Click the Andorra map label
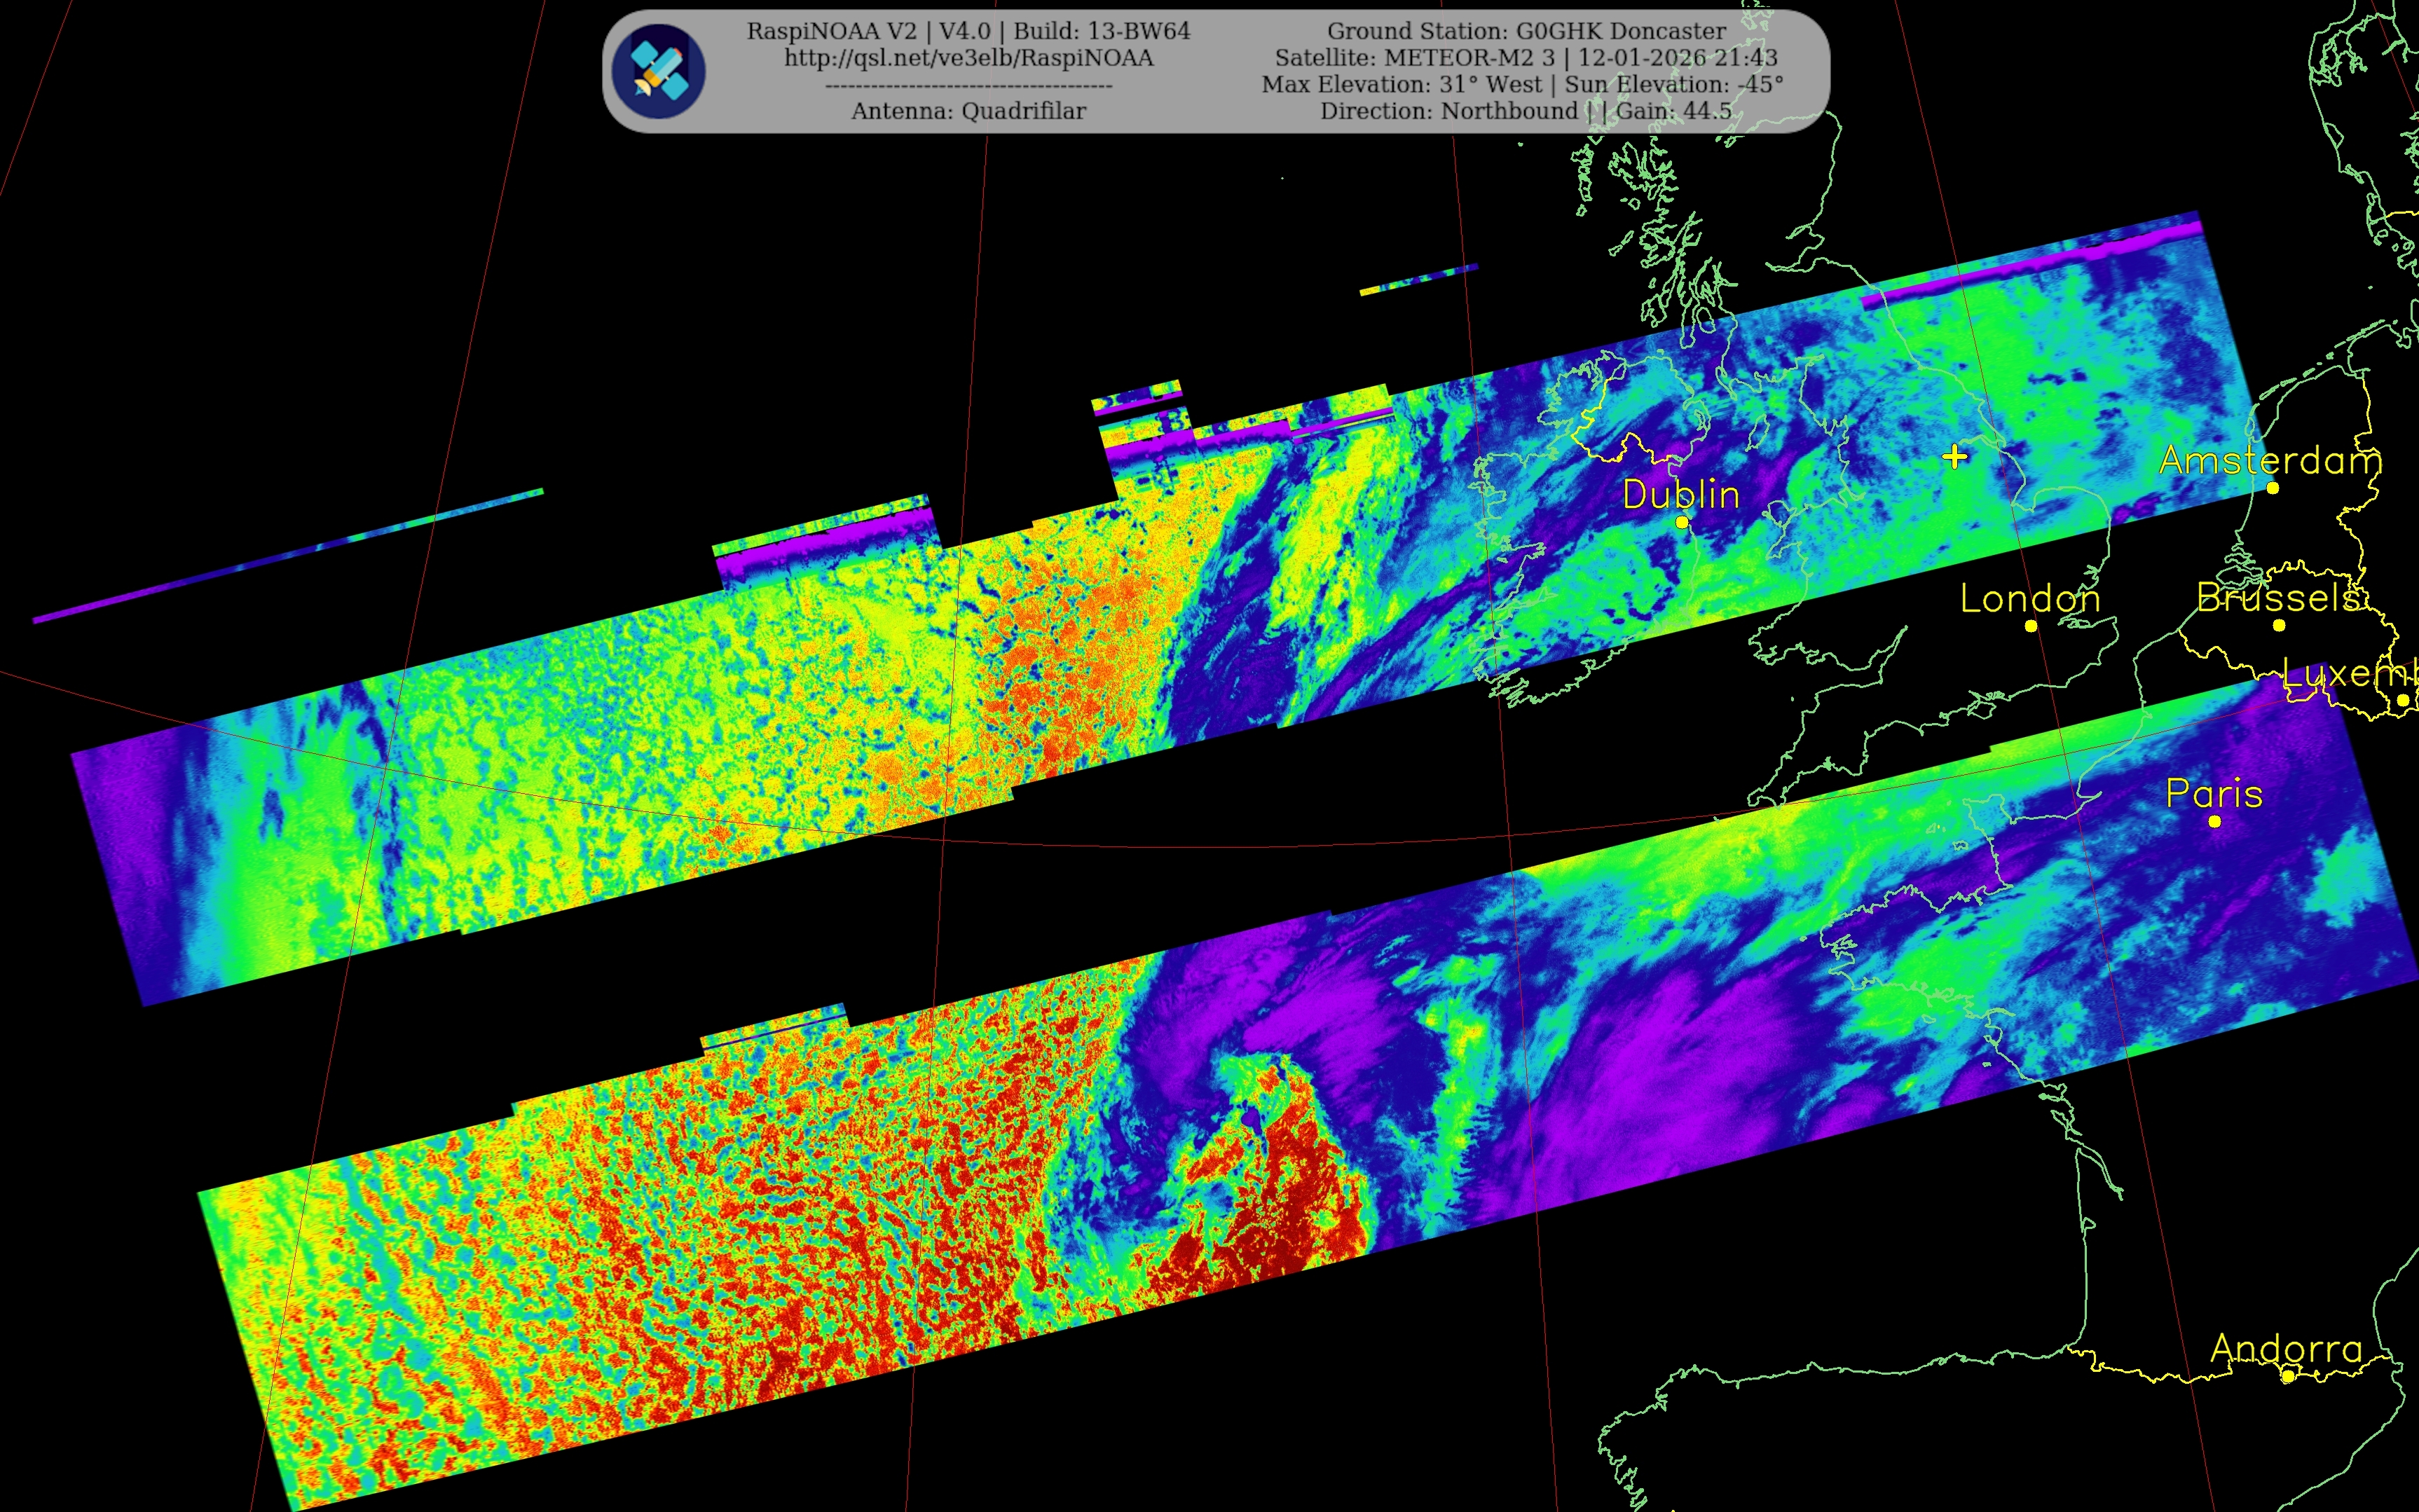The image size is (2419, 1512). pyautogui.click(x=2286, y=1348)
